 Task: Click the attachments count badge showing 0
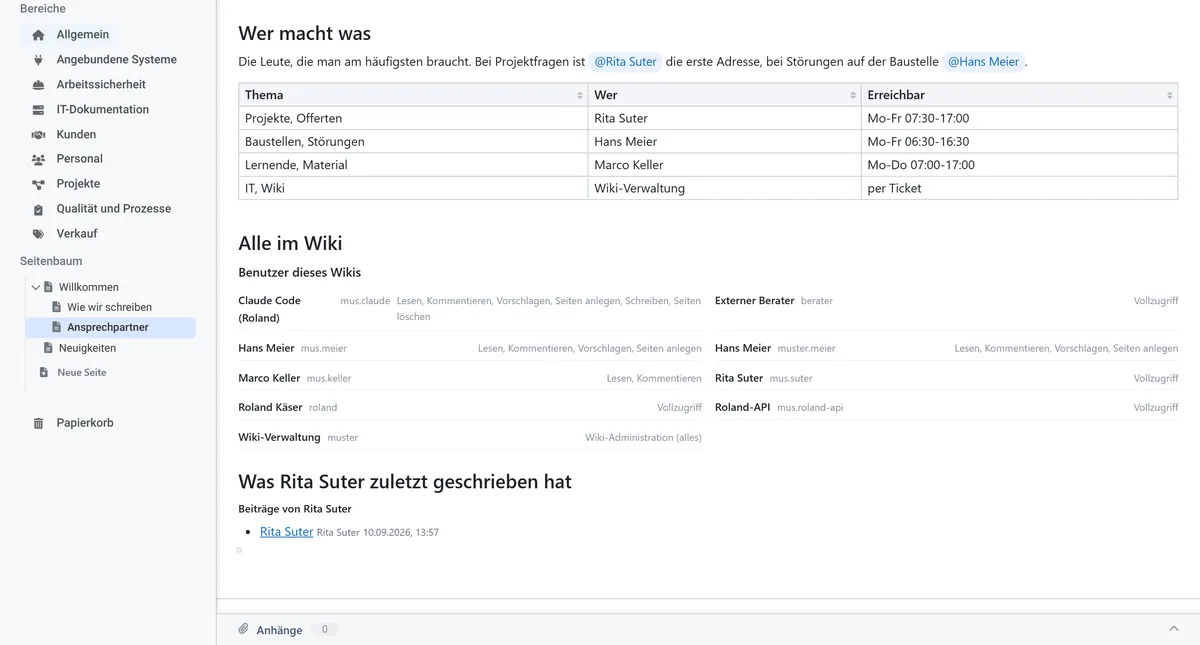click(x=323, y=630)
